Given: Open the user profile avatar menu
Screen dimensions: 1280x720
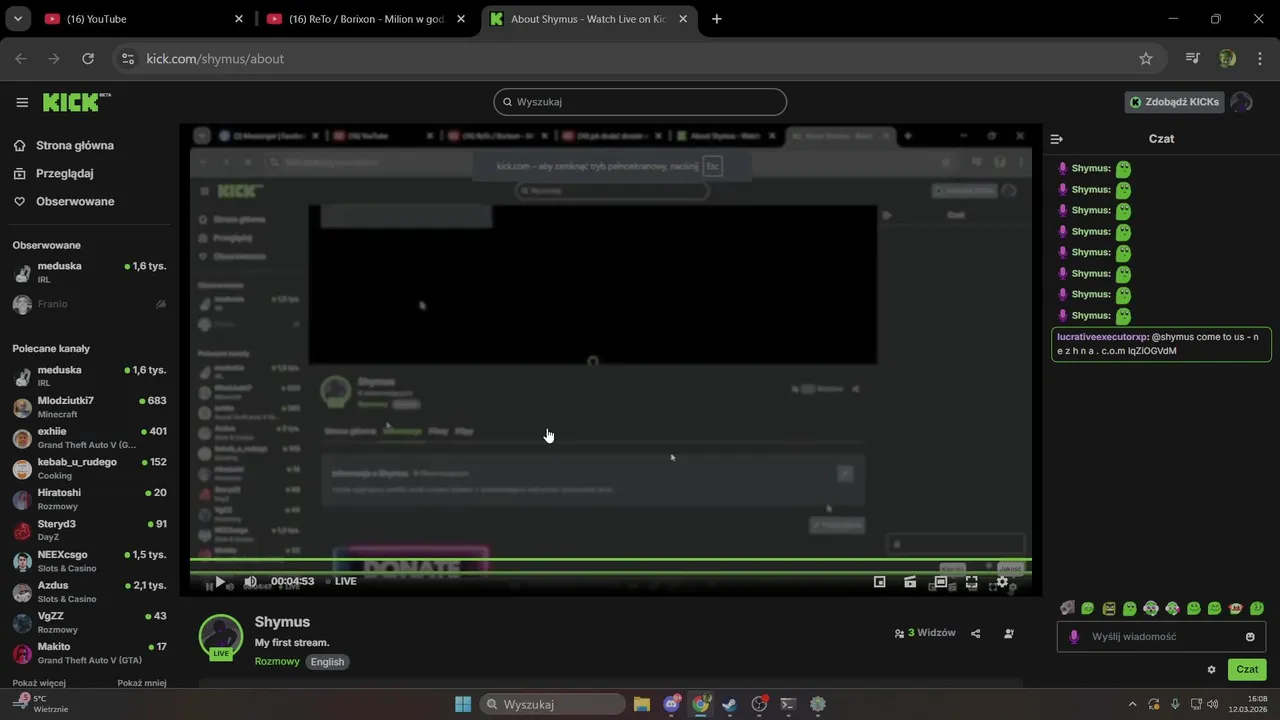Looking at the screenshot, I should click(1241, 102).
